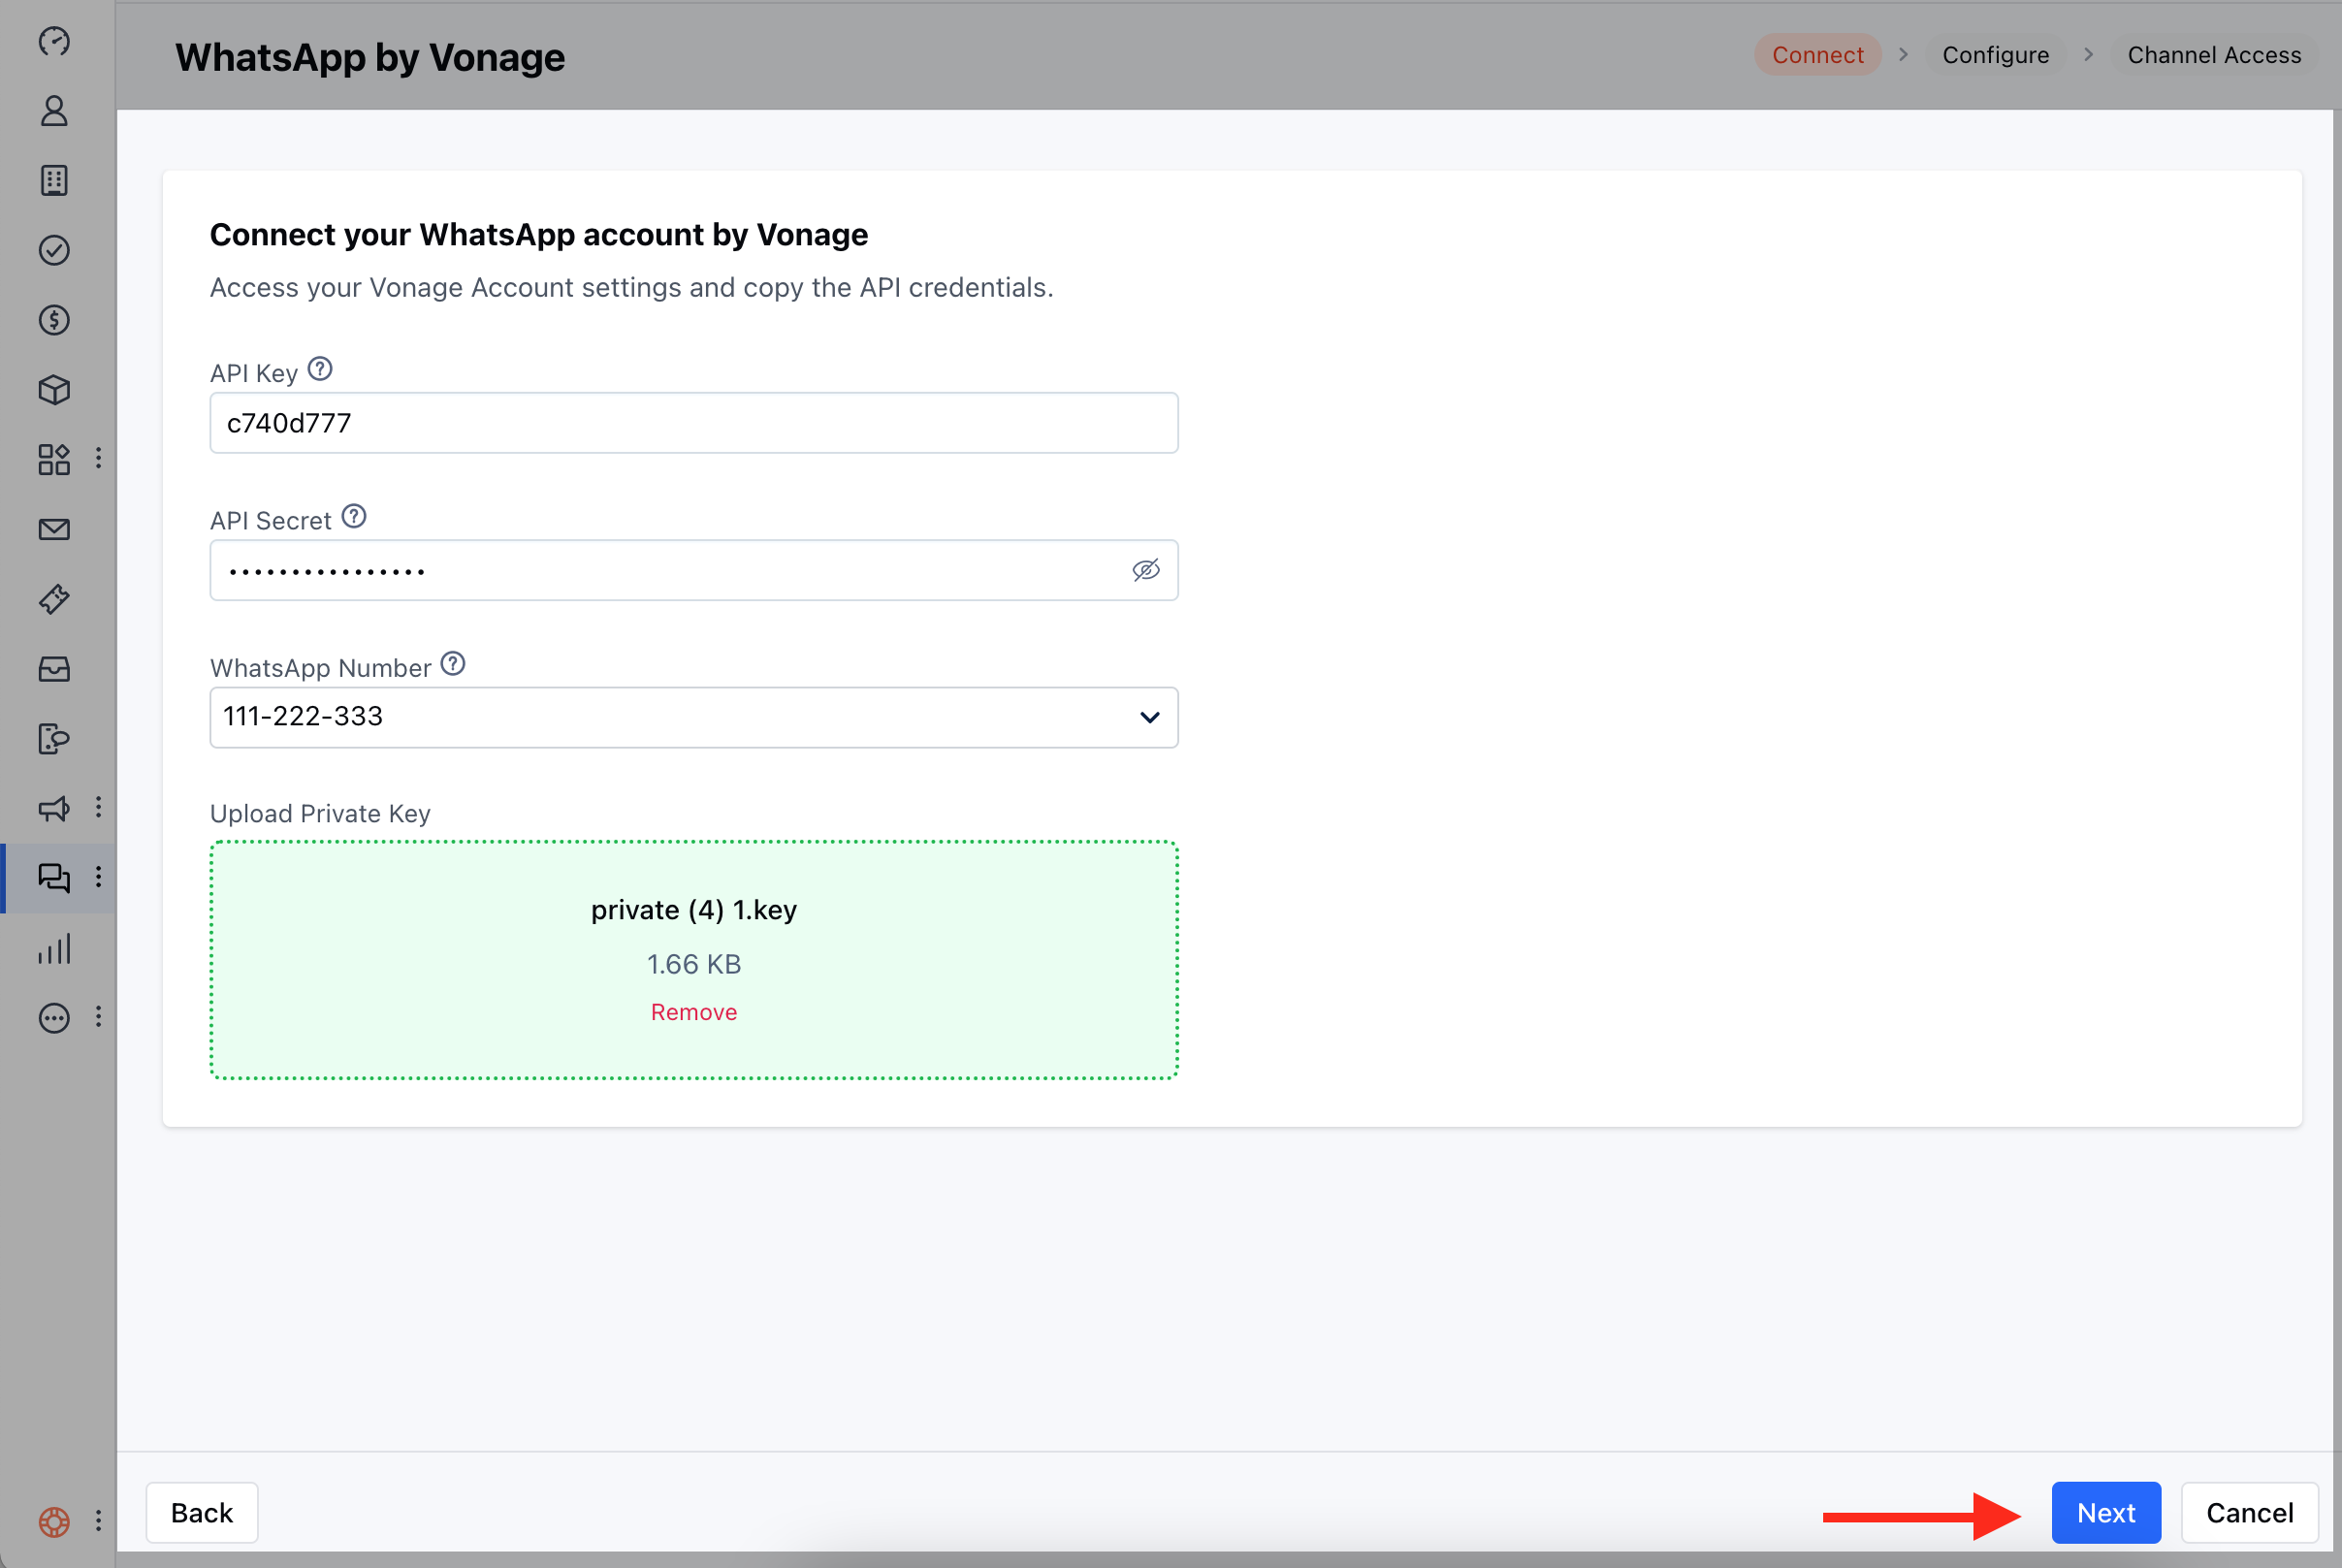The width and height of the screenshot is (2342, 1568).
Task: Open the document chat icon in sidebar
Action: (x=54, y=739)
